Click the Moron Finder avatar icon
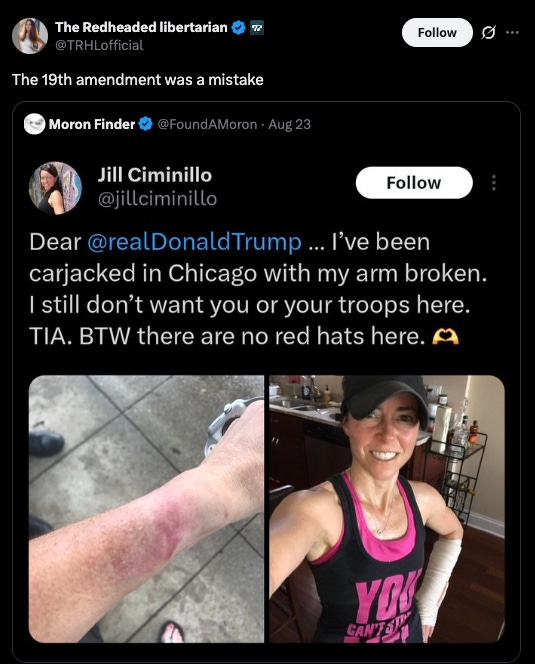The width and height of the screenshot is (535, 664). pyautogui.click(x=34, y=124)
